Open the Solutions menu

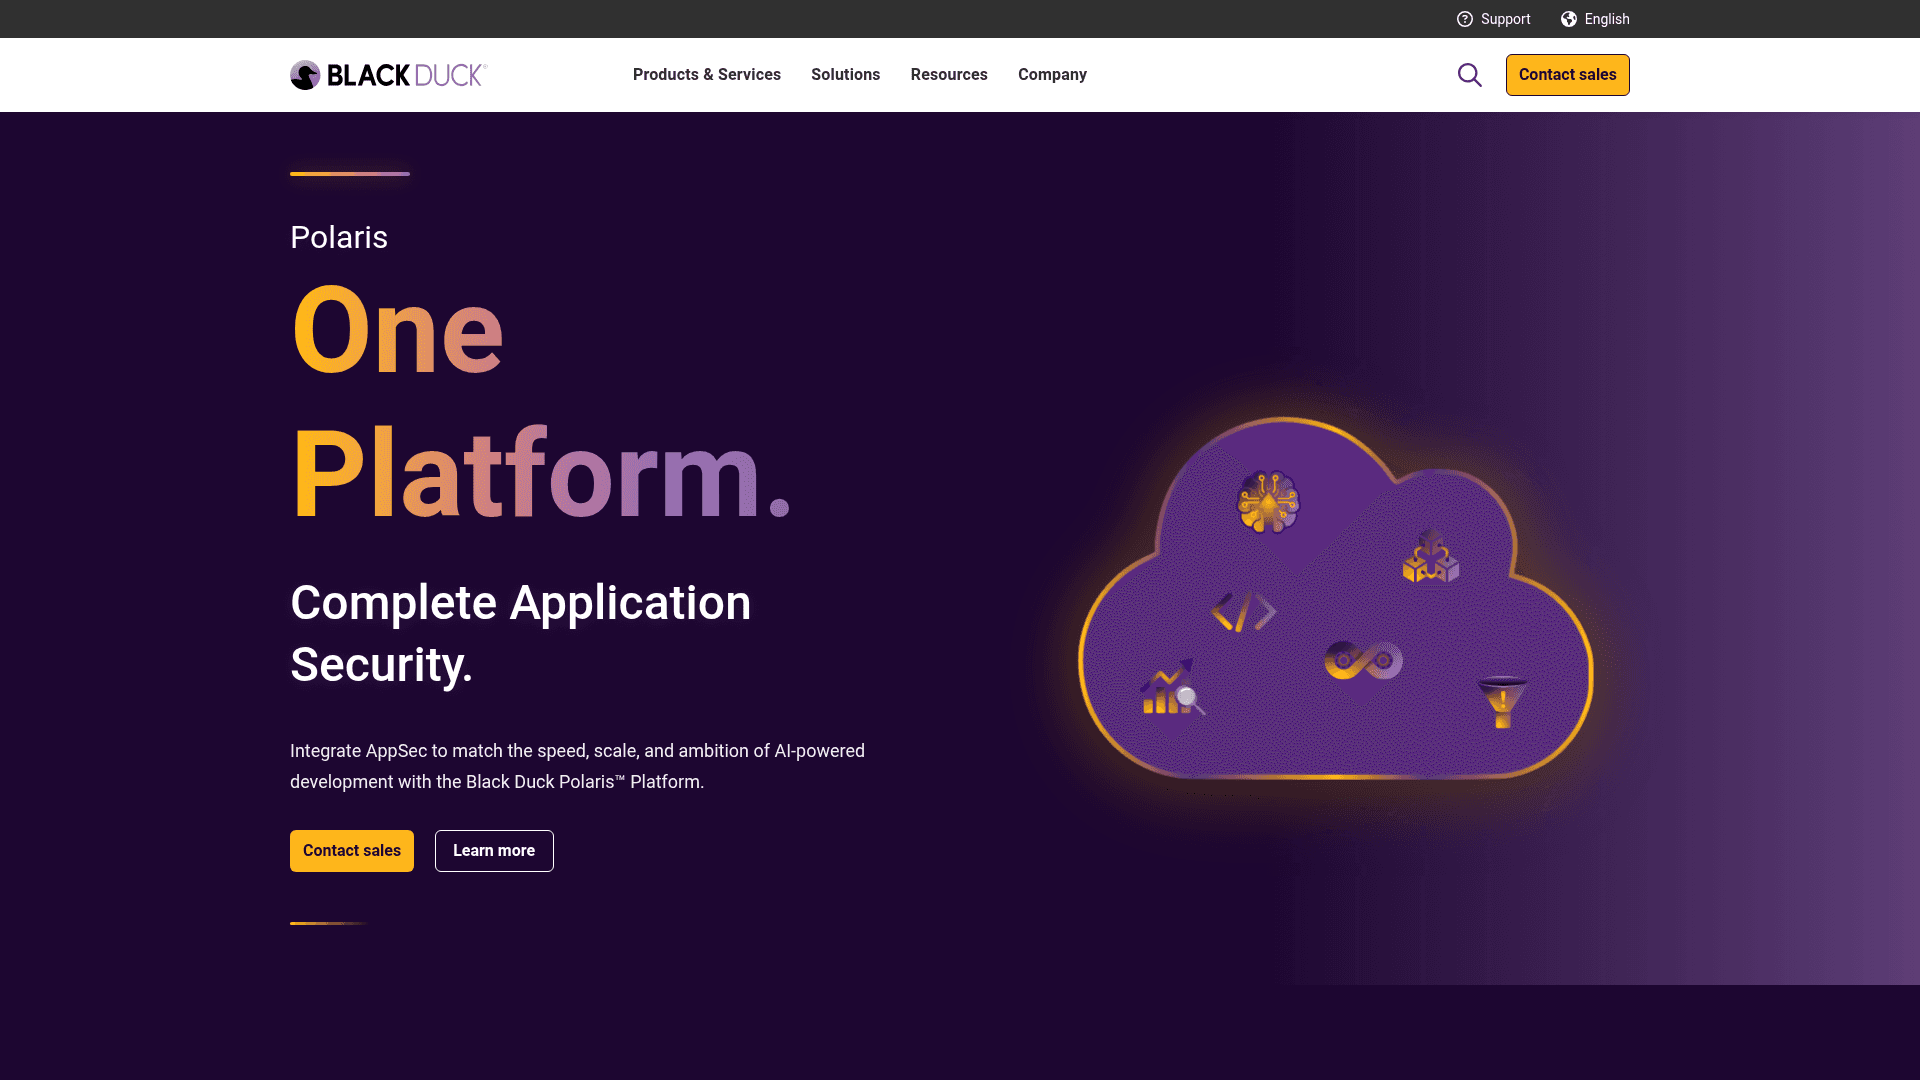(846, 75)
